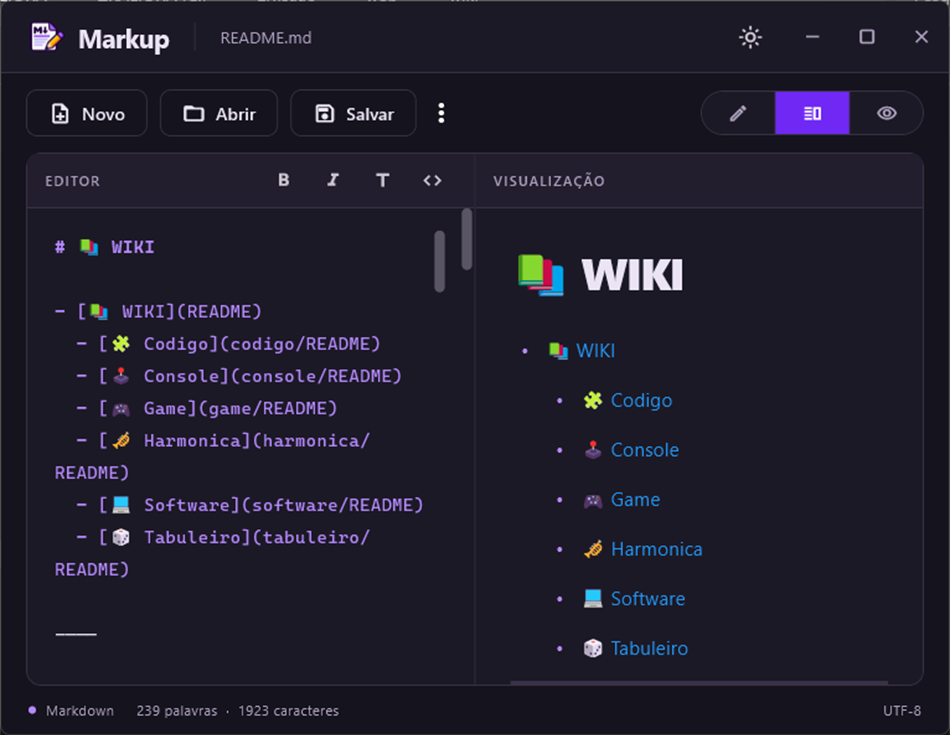The height and width of the screenshot is (735, 950).
Task: Switch to editor-only pencil mode
Action: tap(738, 113)
